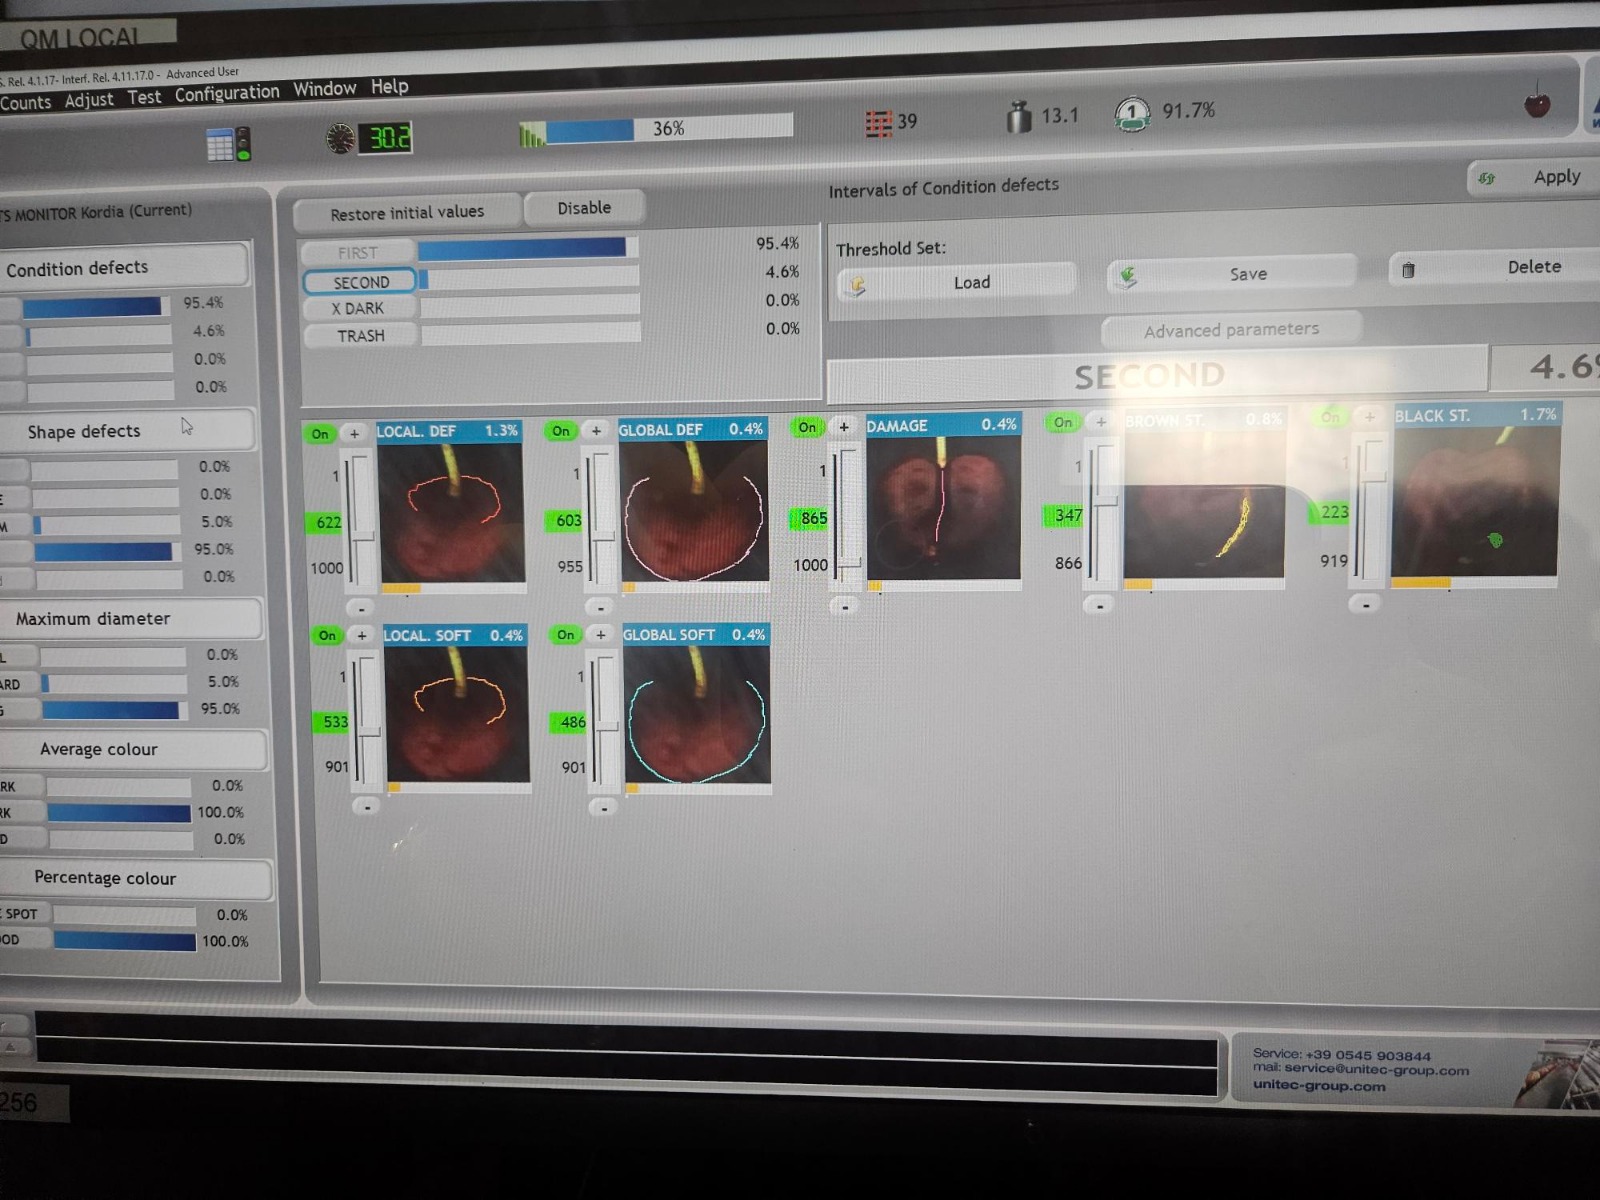1600x1200 pixels.
Task: Click the calculator traffic light icon
Action: pos(228,145)
